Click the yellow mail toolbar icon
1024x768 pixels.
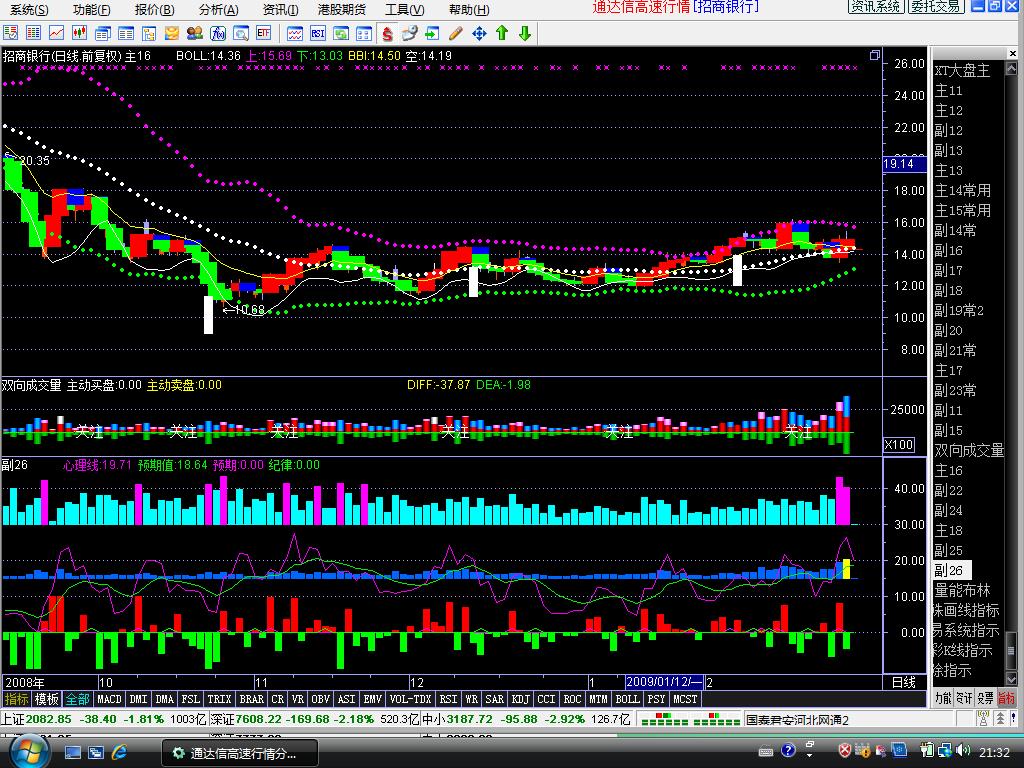coord(172,33)
